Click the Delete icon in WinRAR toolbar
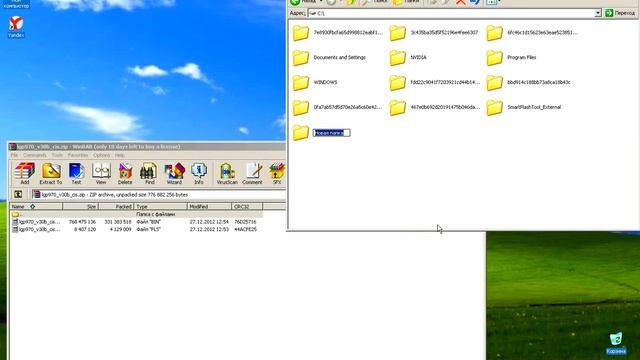The image size is (640, 360). point(125,173)
